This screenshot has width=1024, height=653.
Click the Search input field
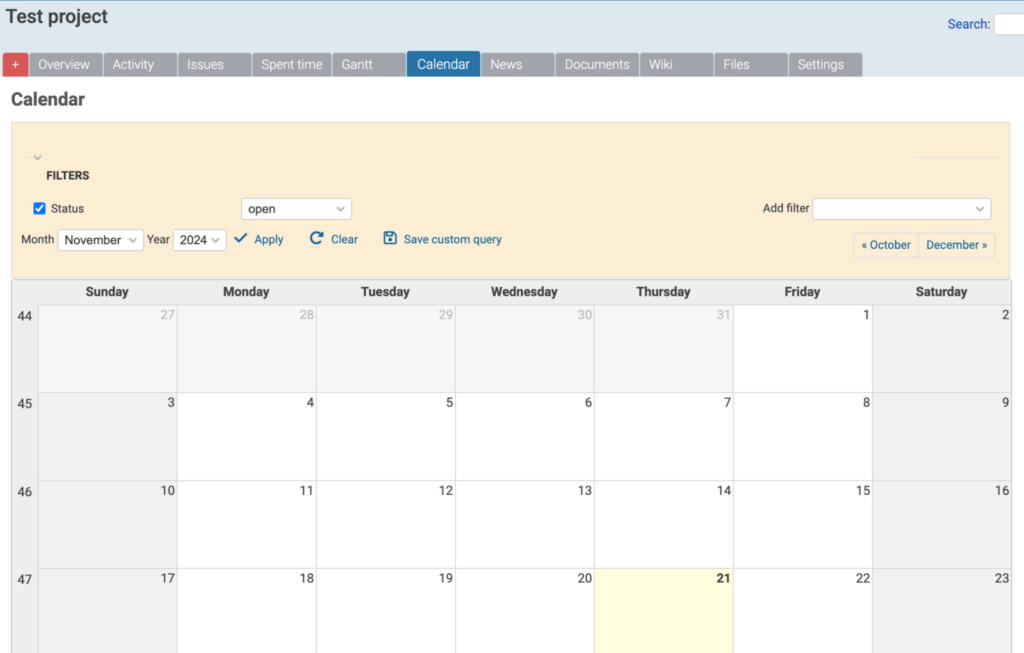coord(1010,24)
